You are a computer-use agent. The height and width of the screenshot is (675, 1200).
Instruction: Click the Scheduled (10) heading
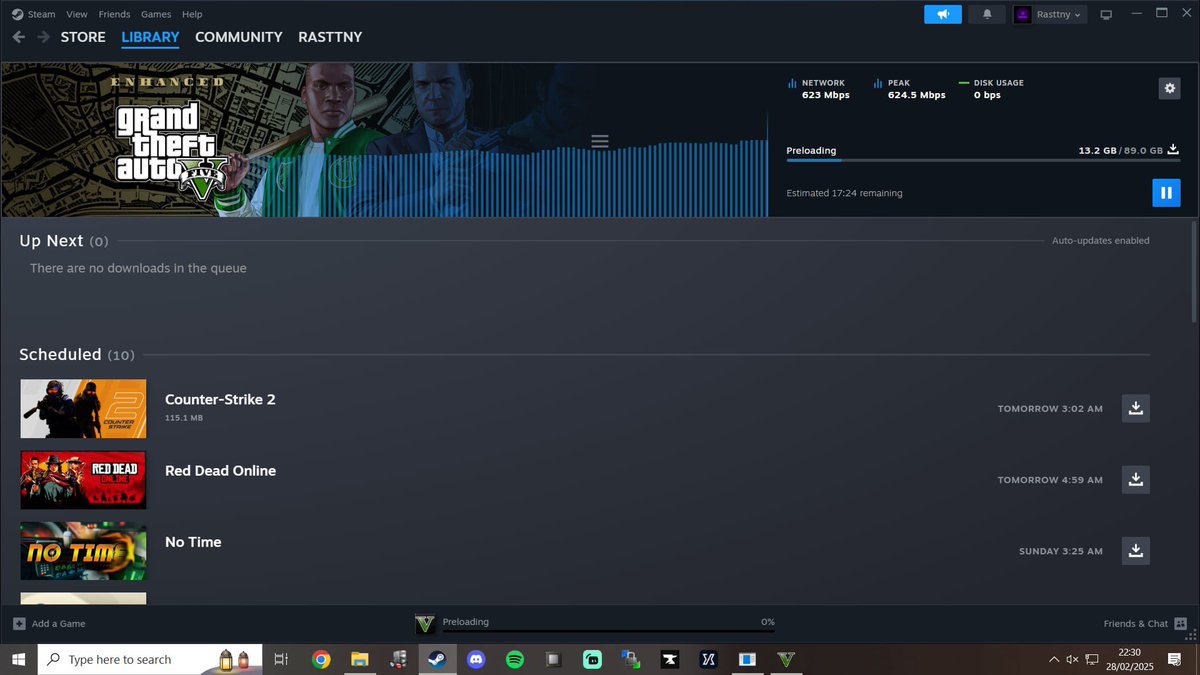click(x=77, y=355)
